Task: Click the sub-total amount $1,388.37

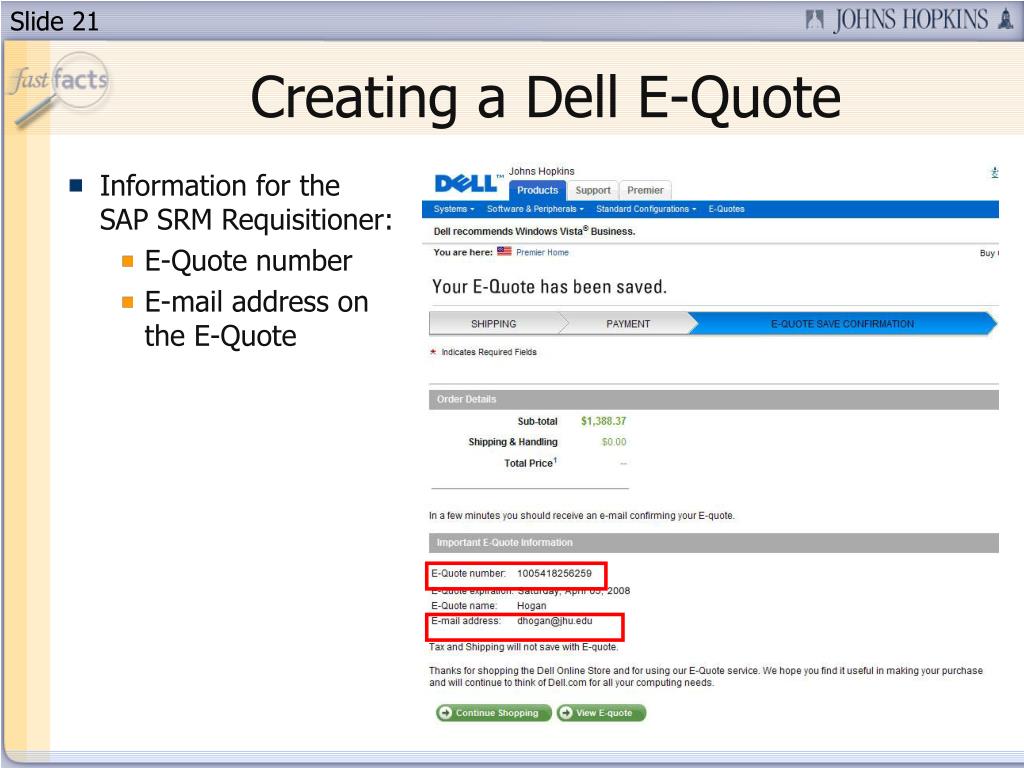Action: (603, 421)
